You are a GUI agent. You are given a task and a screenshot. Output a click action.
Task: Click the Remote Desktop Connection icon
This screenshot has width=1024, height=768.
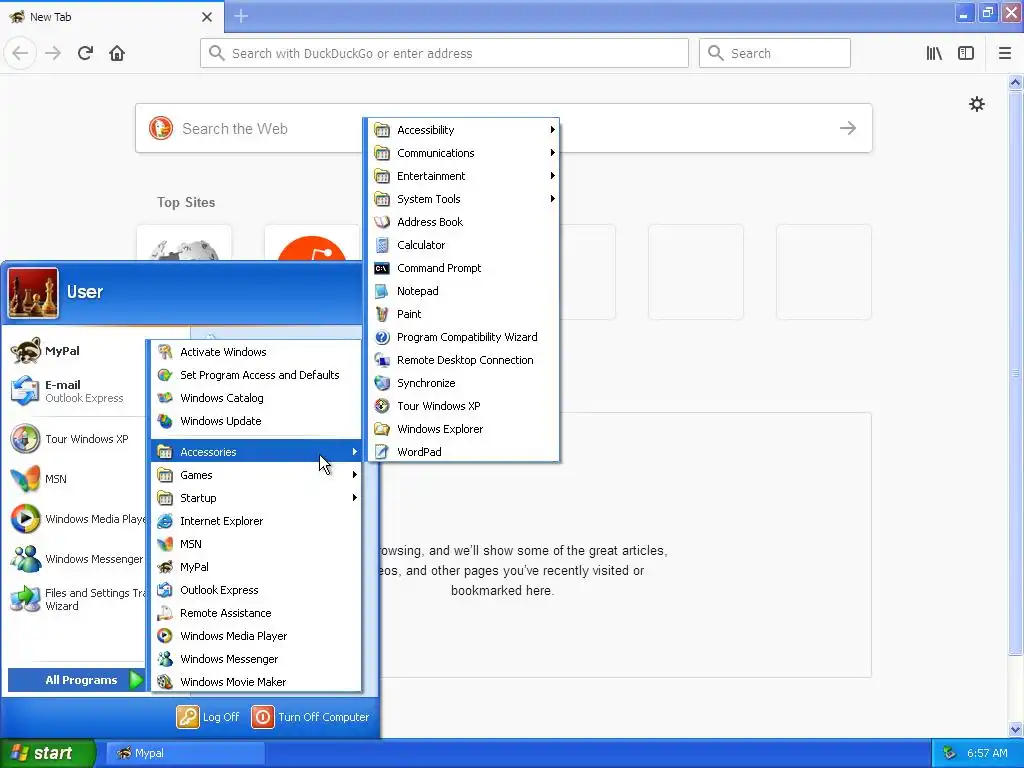click(382, 360)
